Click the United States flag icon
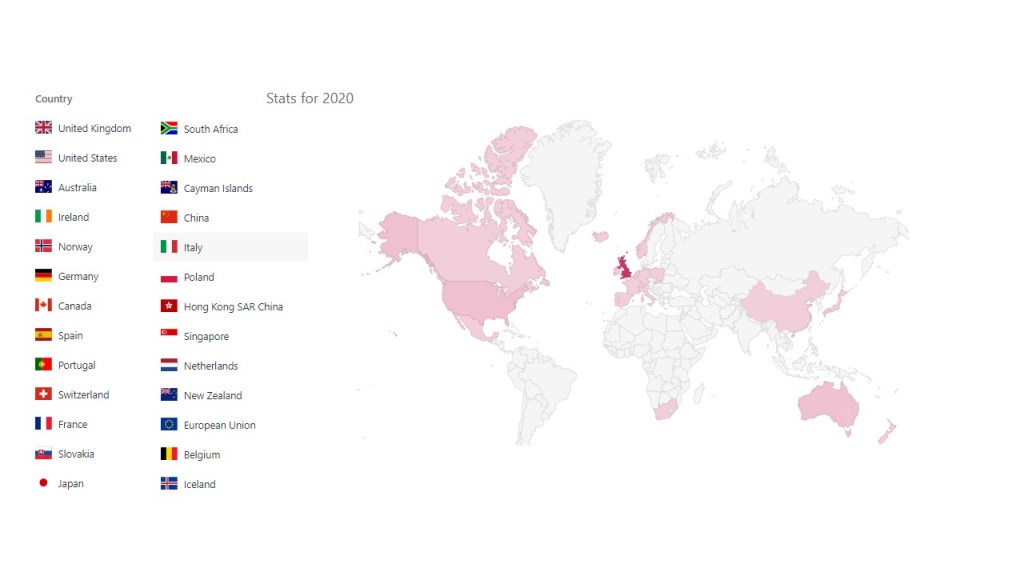The image size is (1024, 576). (x=43, y=158)
